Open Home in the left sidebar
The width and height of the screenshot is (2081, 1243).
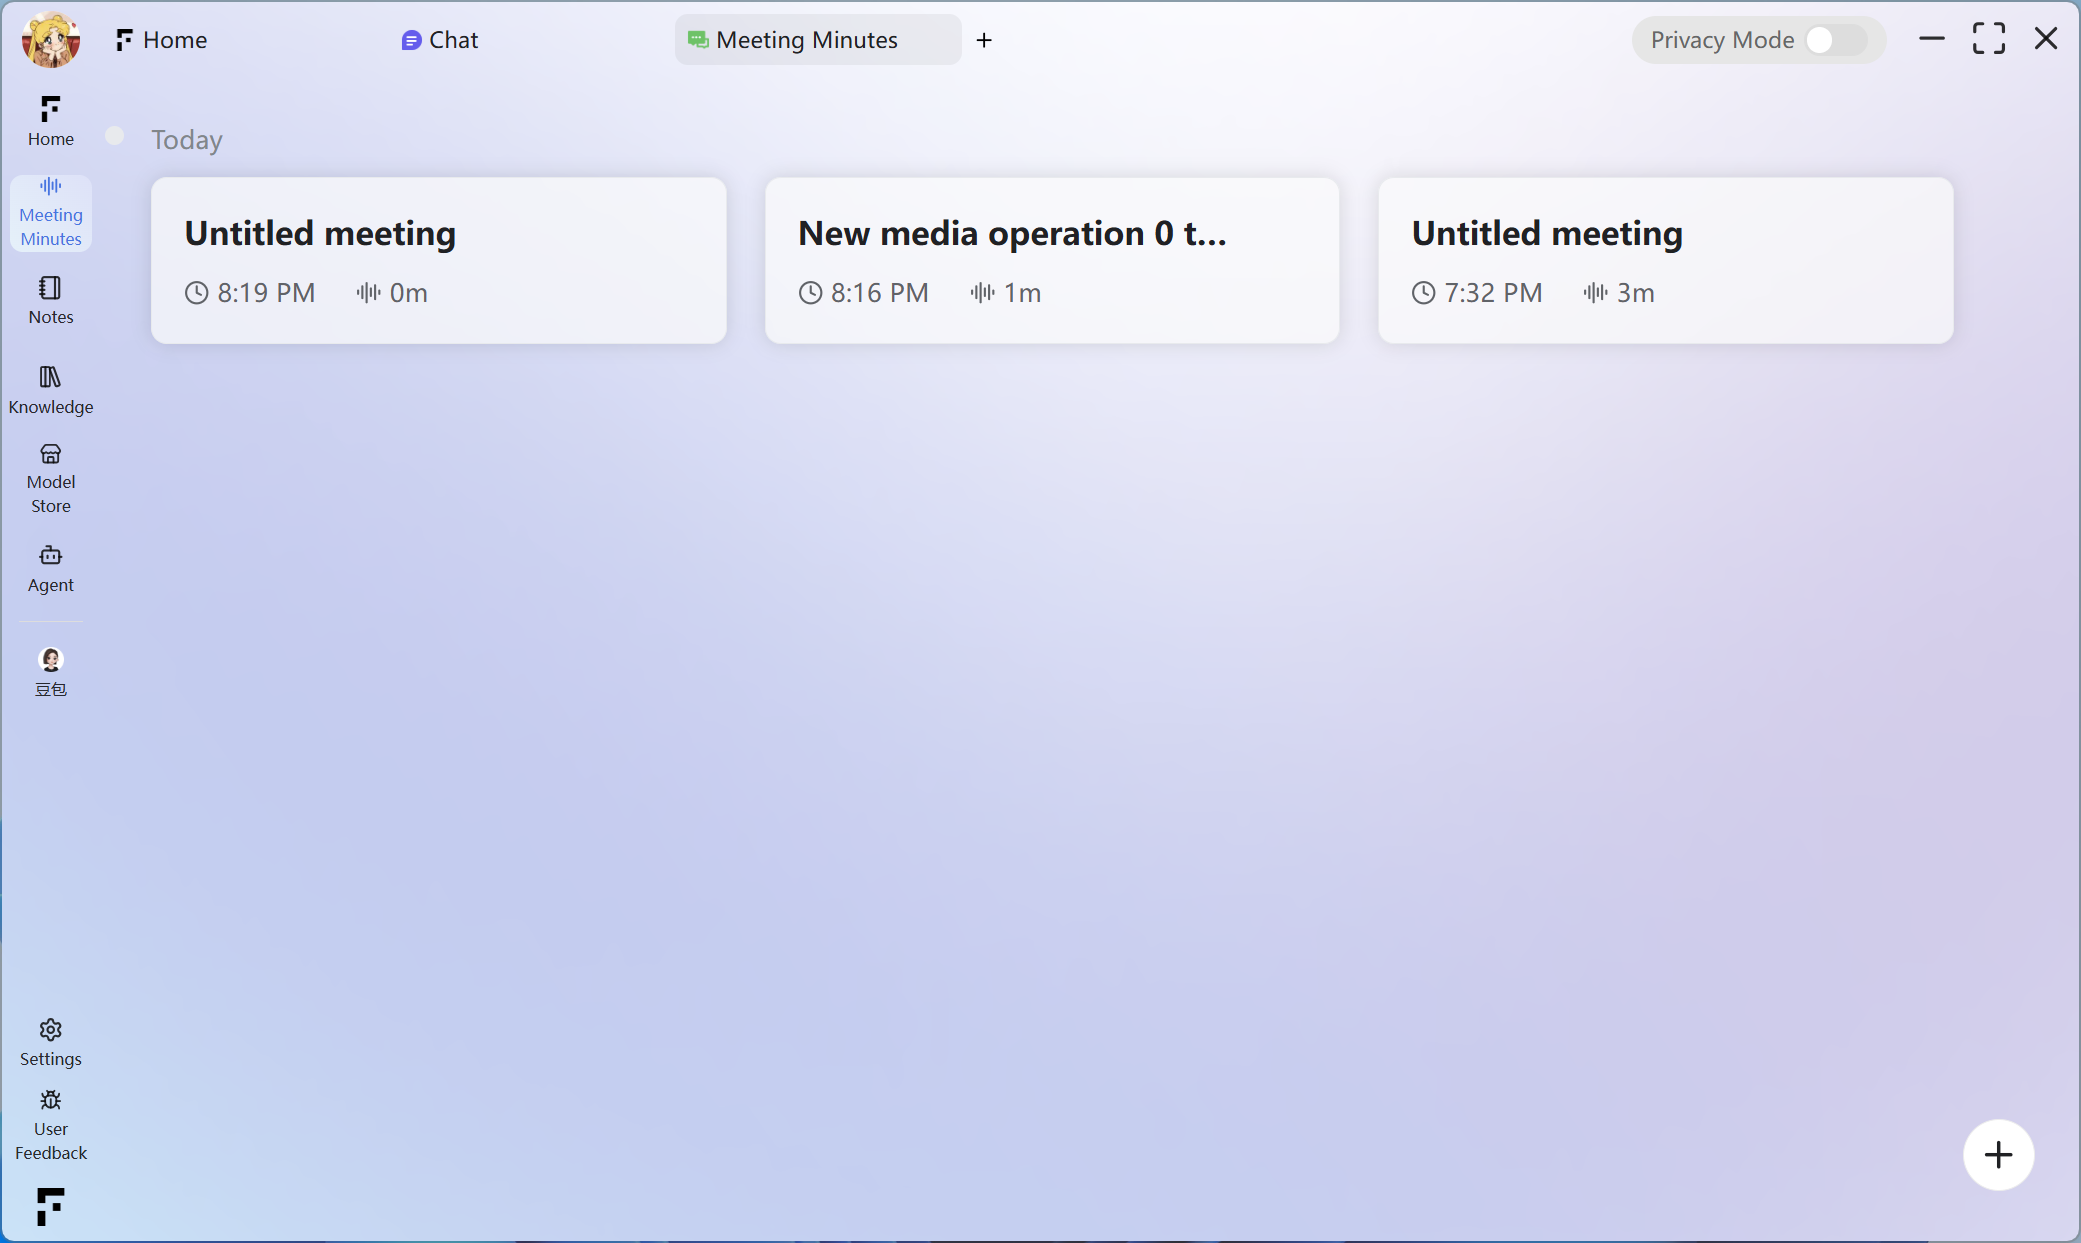pyautogui.click(x=50, y=120)
